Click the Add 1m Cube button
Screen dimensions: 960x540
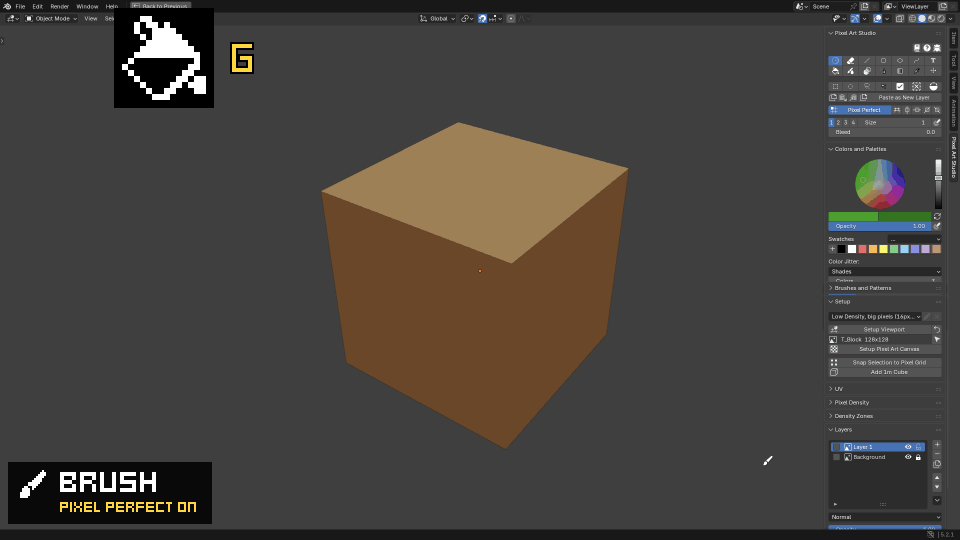(885, 372)
